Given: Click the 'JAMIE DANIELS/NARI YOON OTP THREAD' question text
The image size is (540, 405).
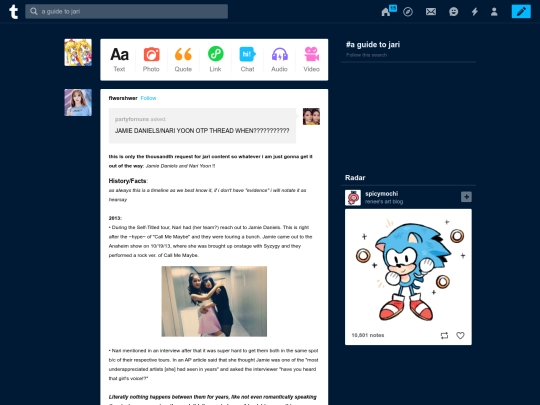Looking at the screenshot, I should [x=202, y=131].
